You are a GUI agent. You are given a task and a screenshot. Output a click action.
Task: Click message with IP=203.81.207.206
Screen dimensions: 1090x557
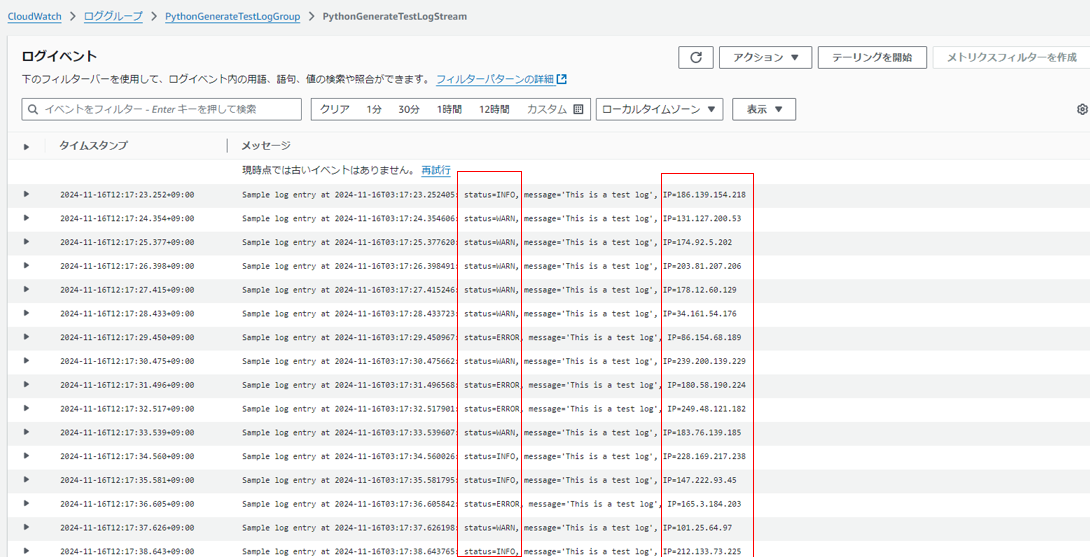491,266
